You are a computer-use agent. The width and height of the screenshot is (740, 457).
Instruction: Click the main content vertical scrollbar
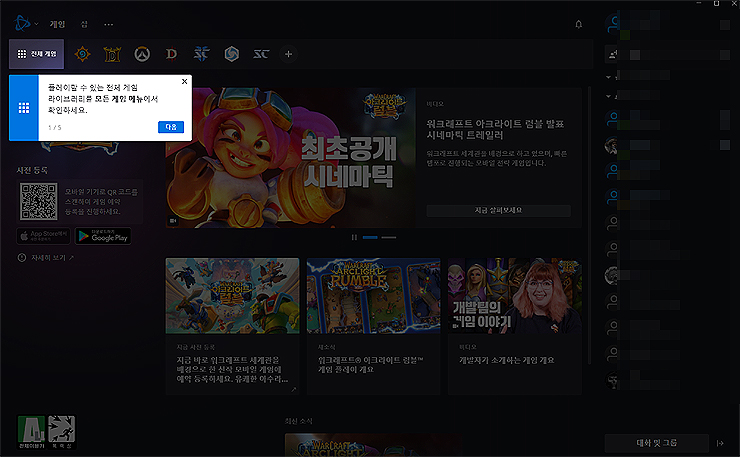[x=589, y=225]
